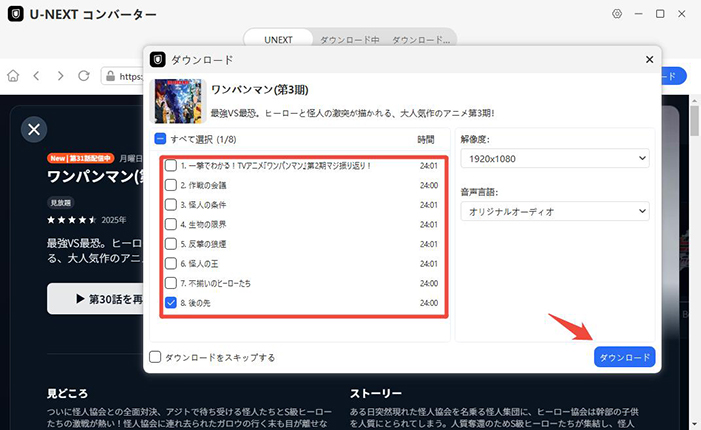
Task: Switch to the ダウンロード中 tab
Action: click(x=350, y=40)
